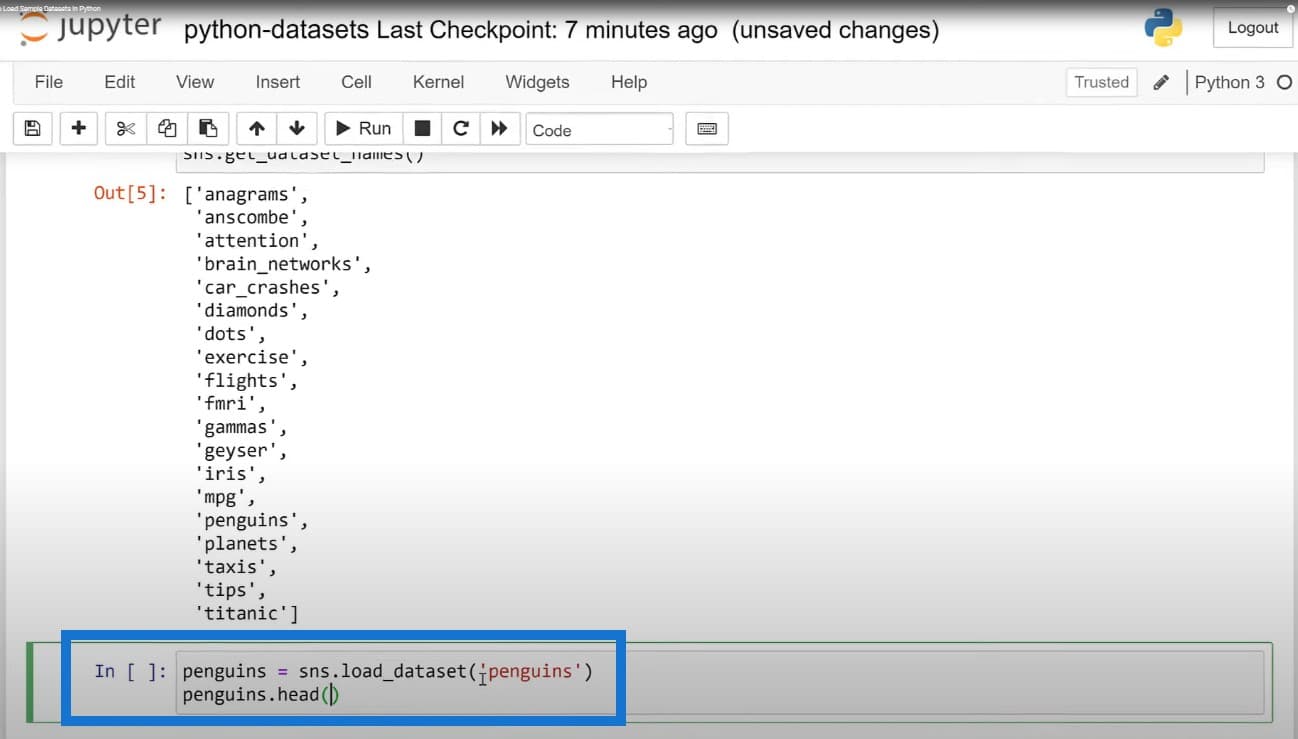The image size is (1298, 739).
Task: Click the 'diamonds' output line
Action: 251,310
